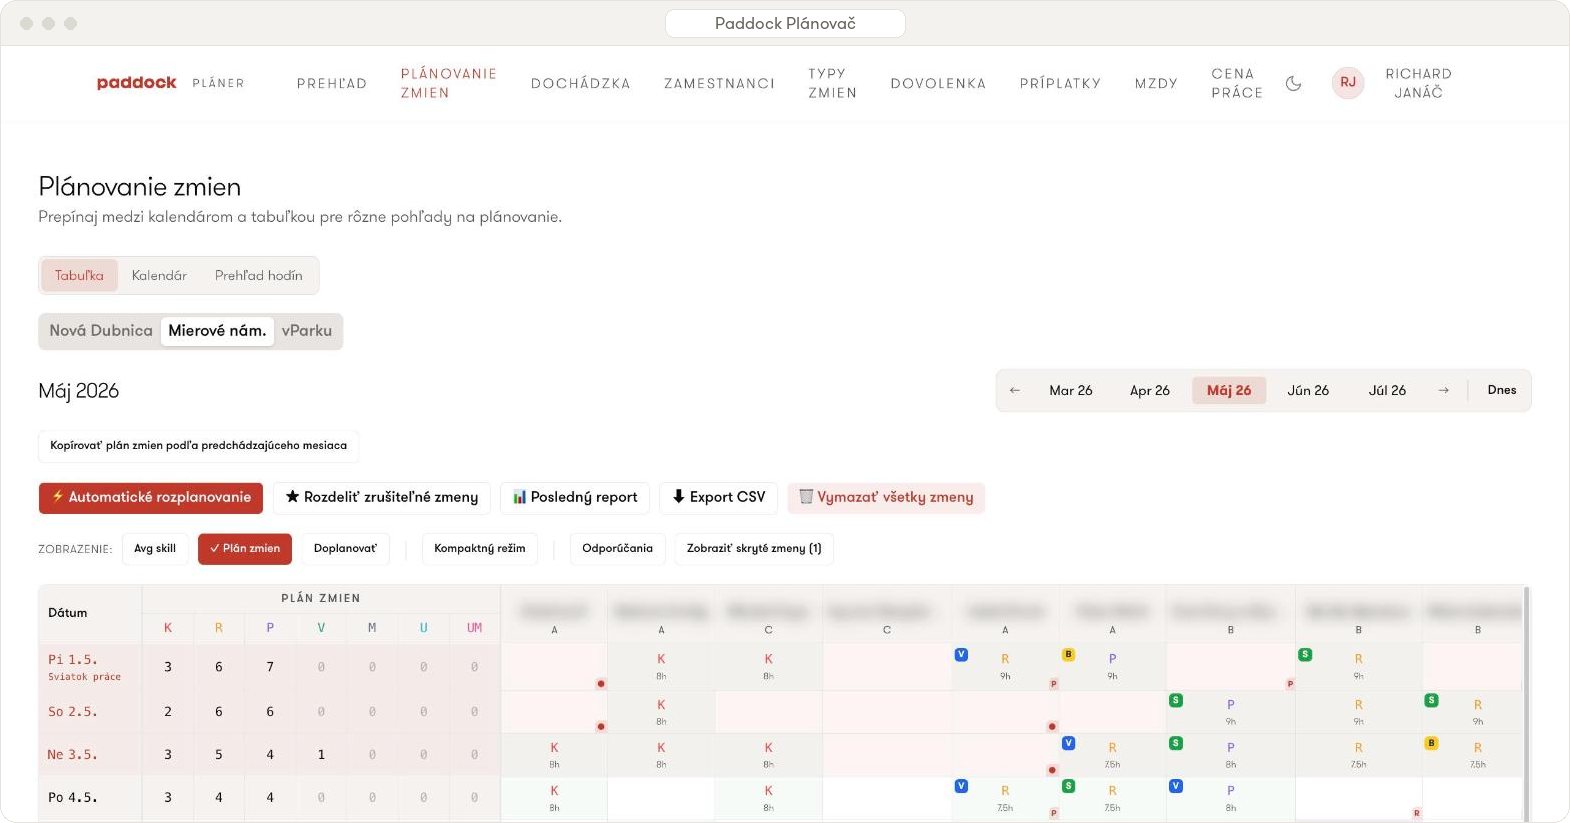This screenshot has height=823, width=1570.
Task: Click the yellow B badge in the Pi 1.5. row
Action: [1068, 655]
